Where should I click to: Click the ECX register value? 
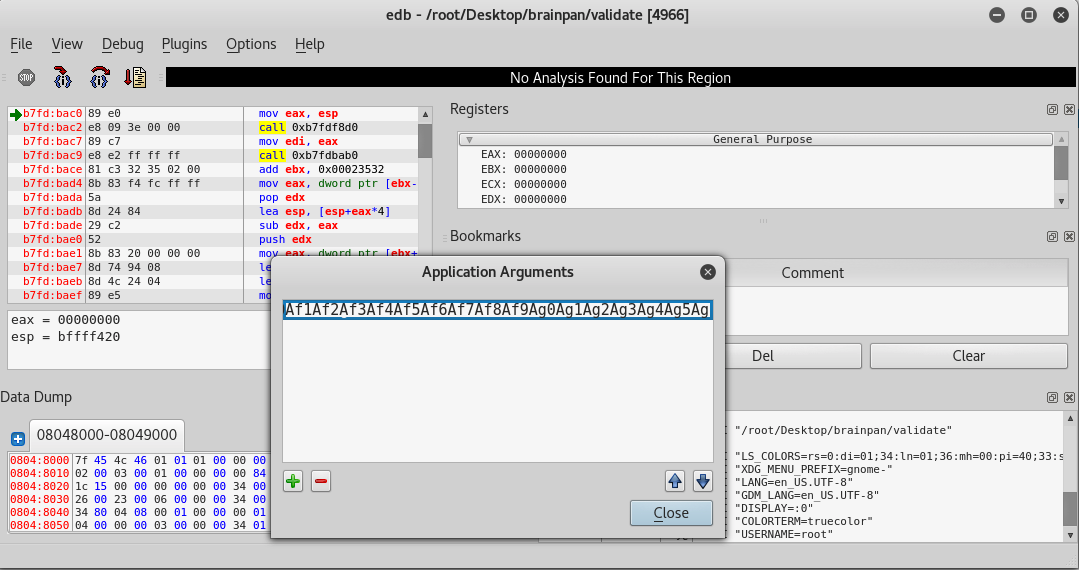click(540, 184)
